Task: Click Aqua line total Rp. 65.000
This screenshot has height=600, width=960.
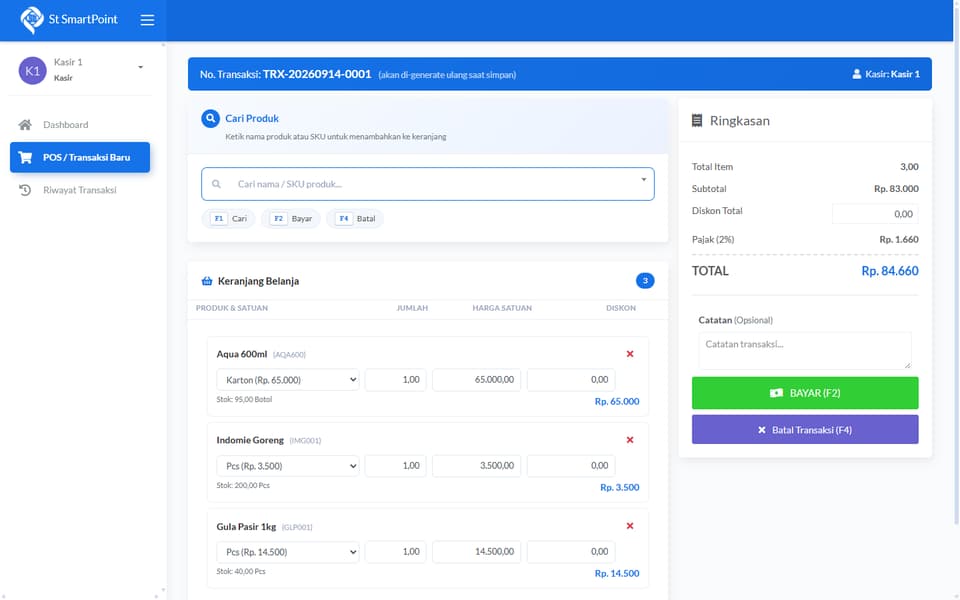Action: [617, 402]
